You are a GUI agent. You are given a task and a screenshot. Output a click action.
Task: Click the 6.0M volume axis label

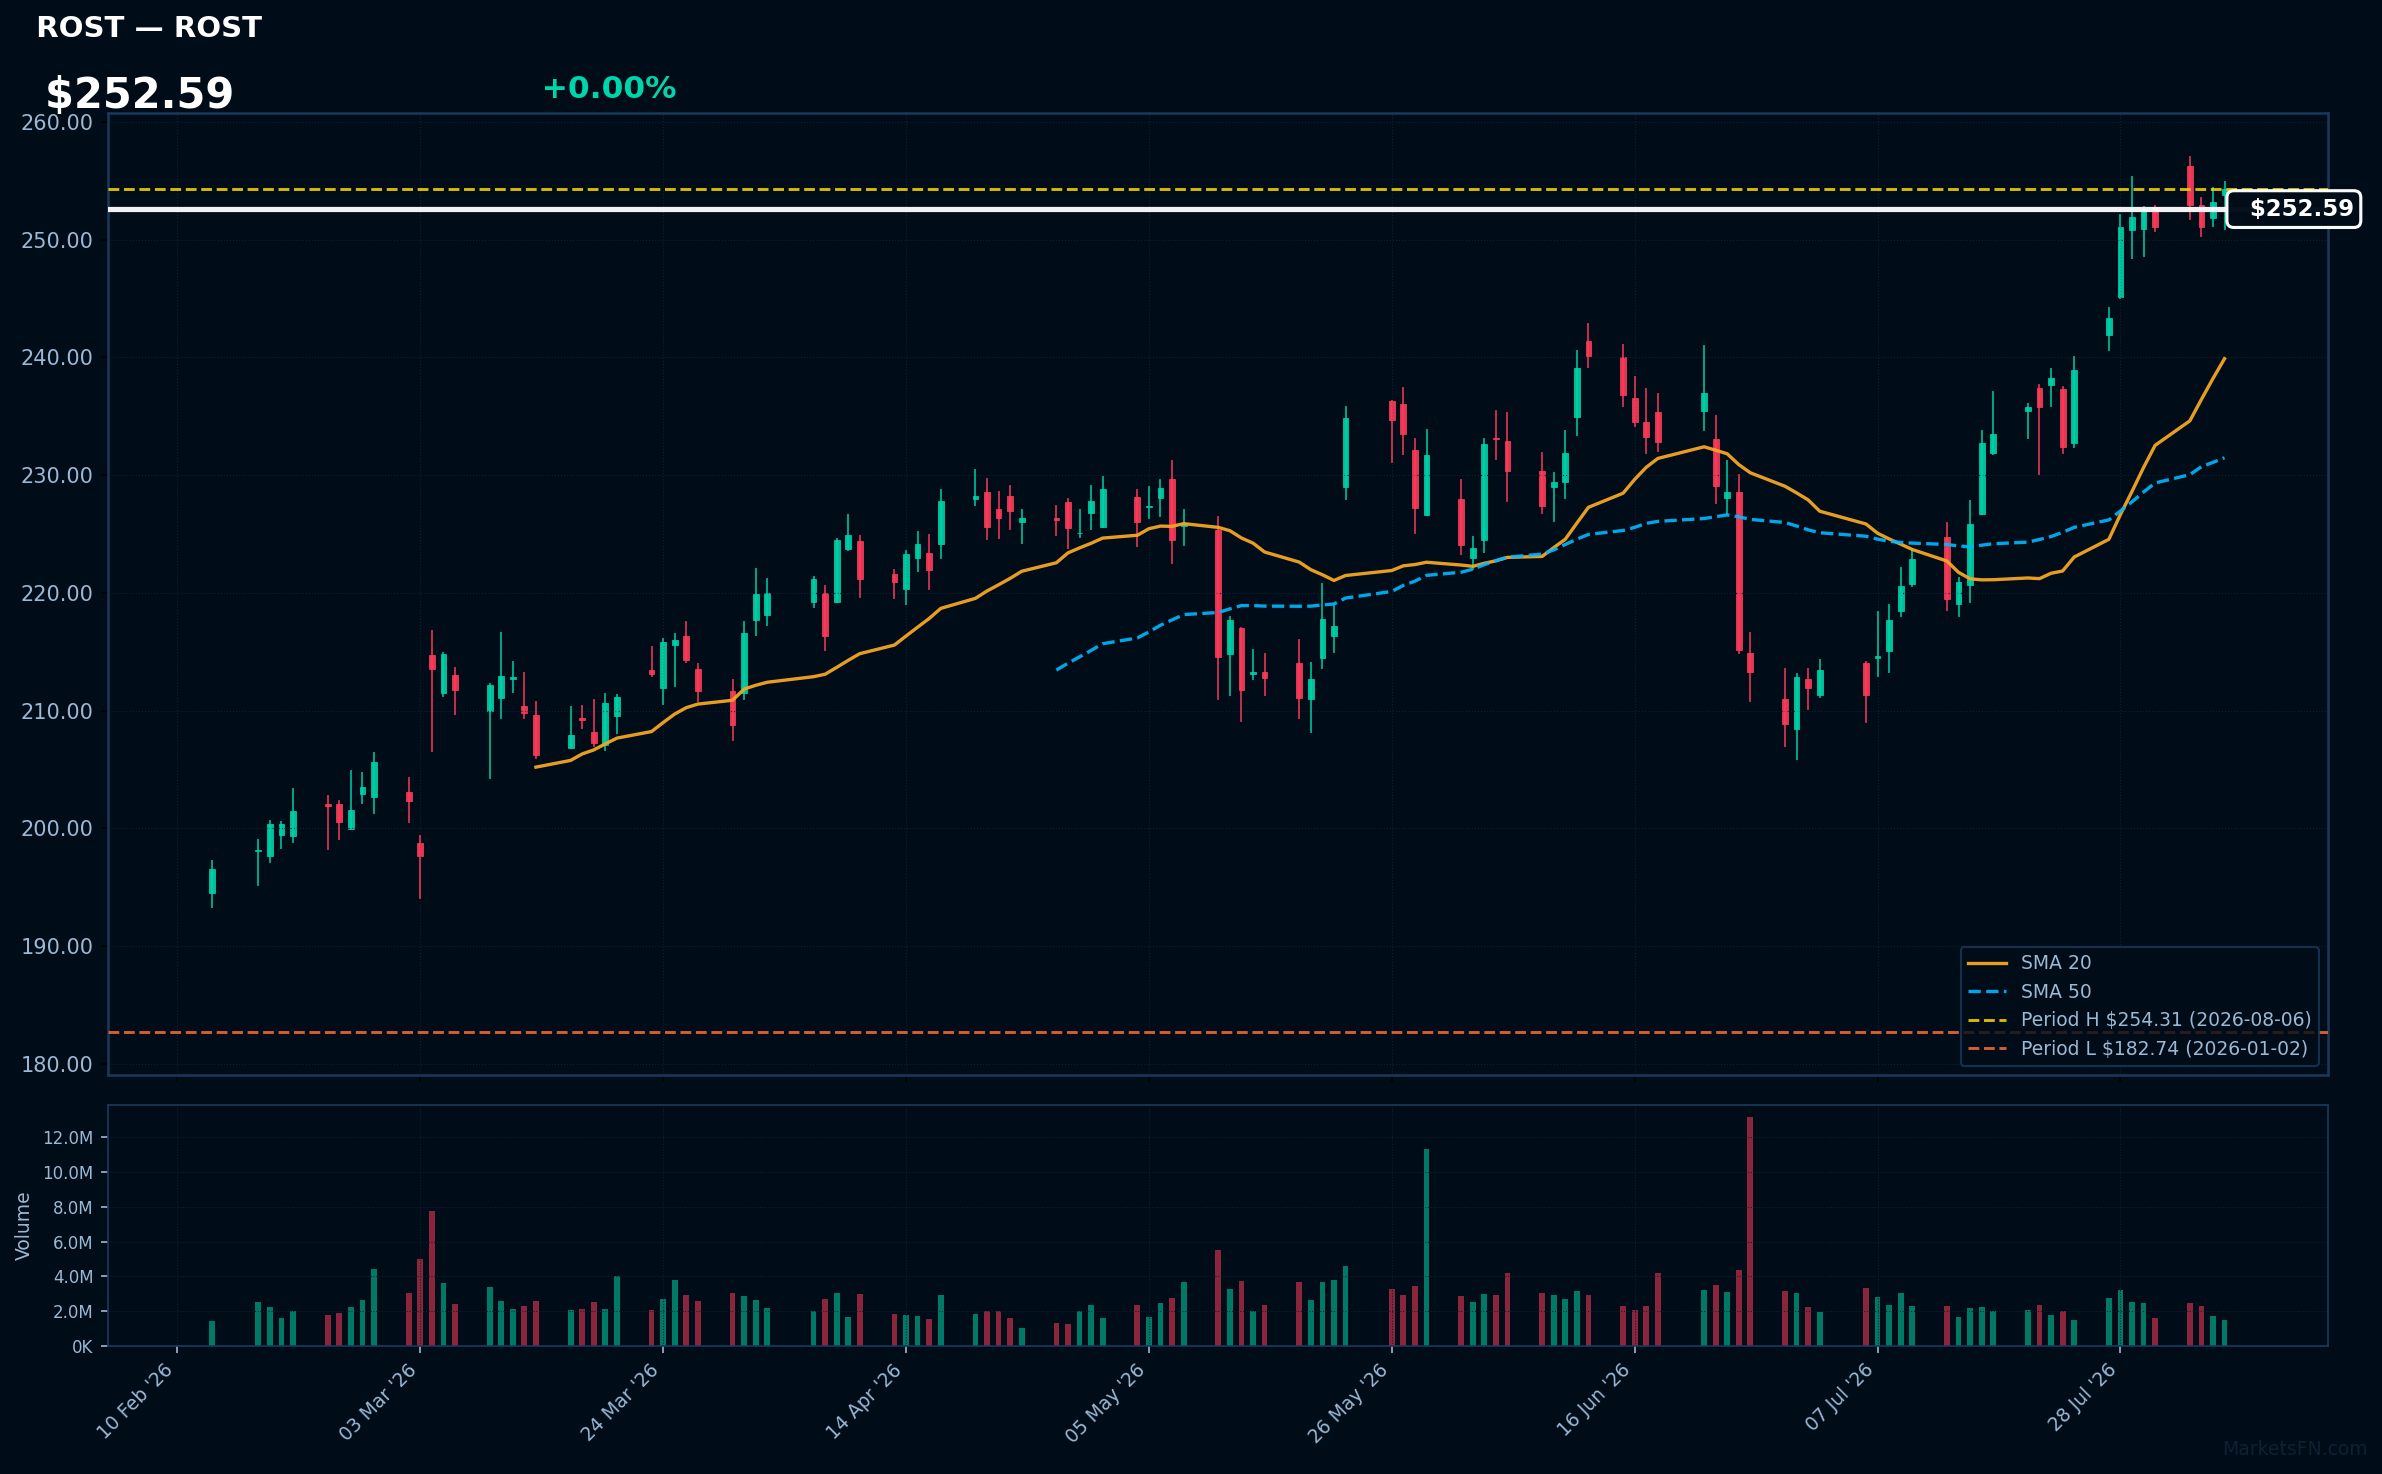[x=73, y=1243]
